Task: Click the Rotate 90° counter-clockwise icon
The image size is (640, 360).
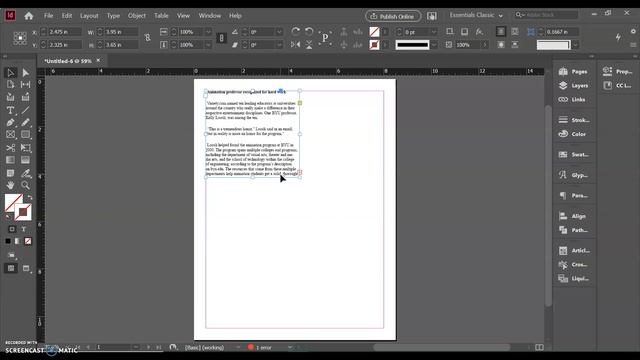Action: (309, 31)
